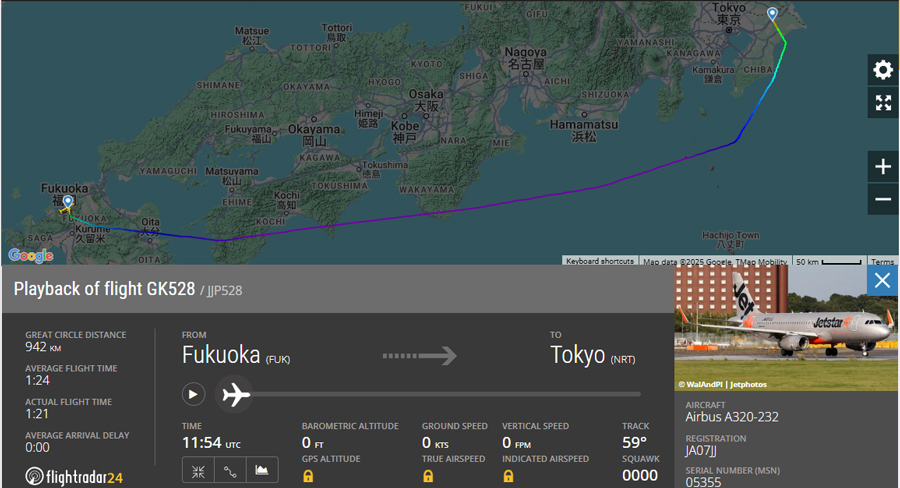
Task: Click the Flightradar24 logo
Action: point(74,477)
